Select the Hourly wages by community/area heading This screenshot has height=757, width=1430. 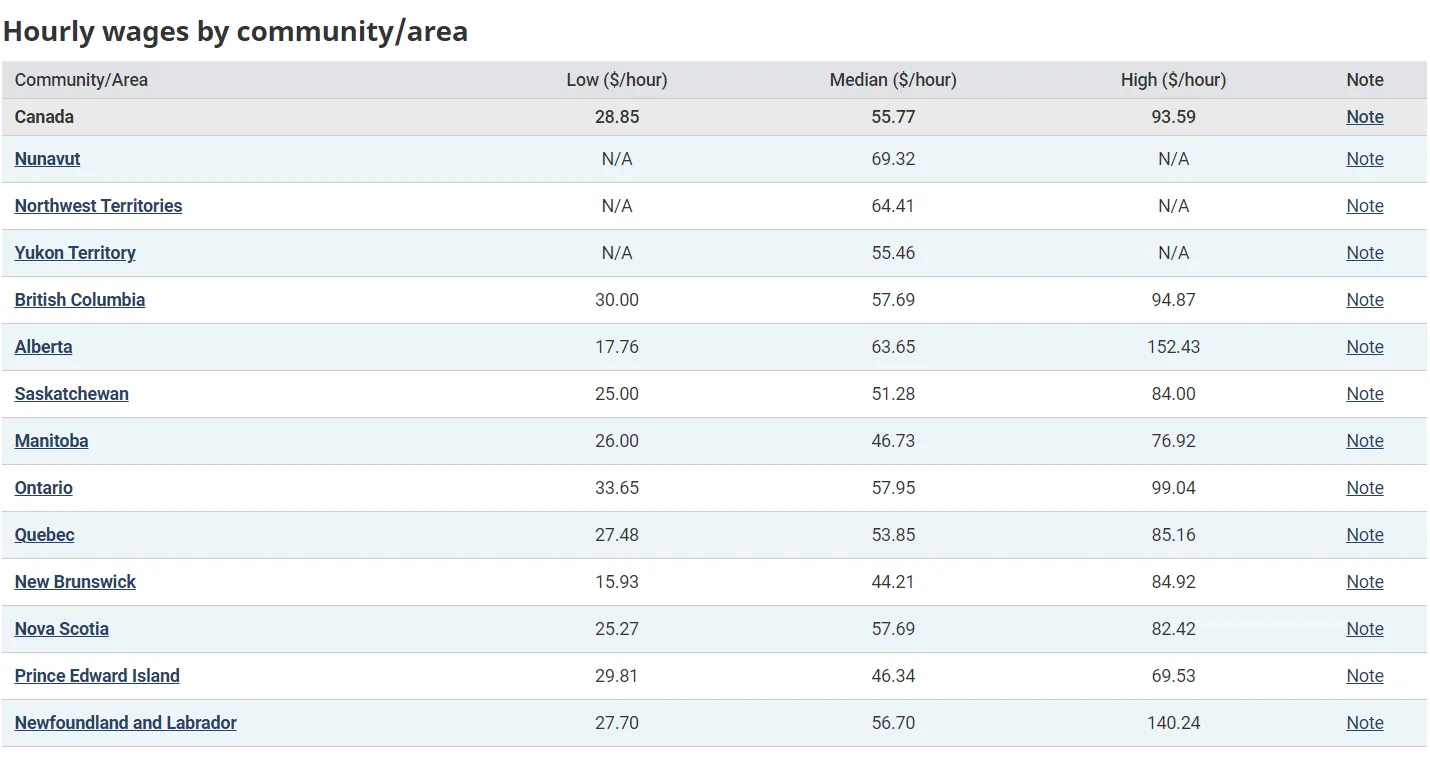[x=235, y=31]
